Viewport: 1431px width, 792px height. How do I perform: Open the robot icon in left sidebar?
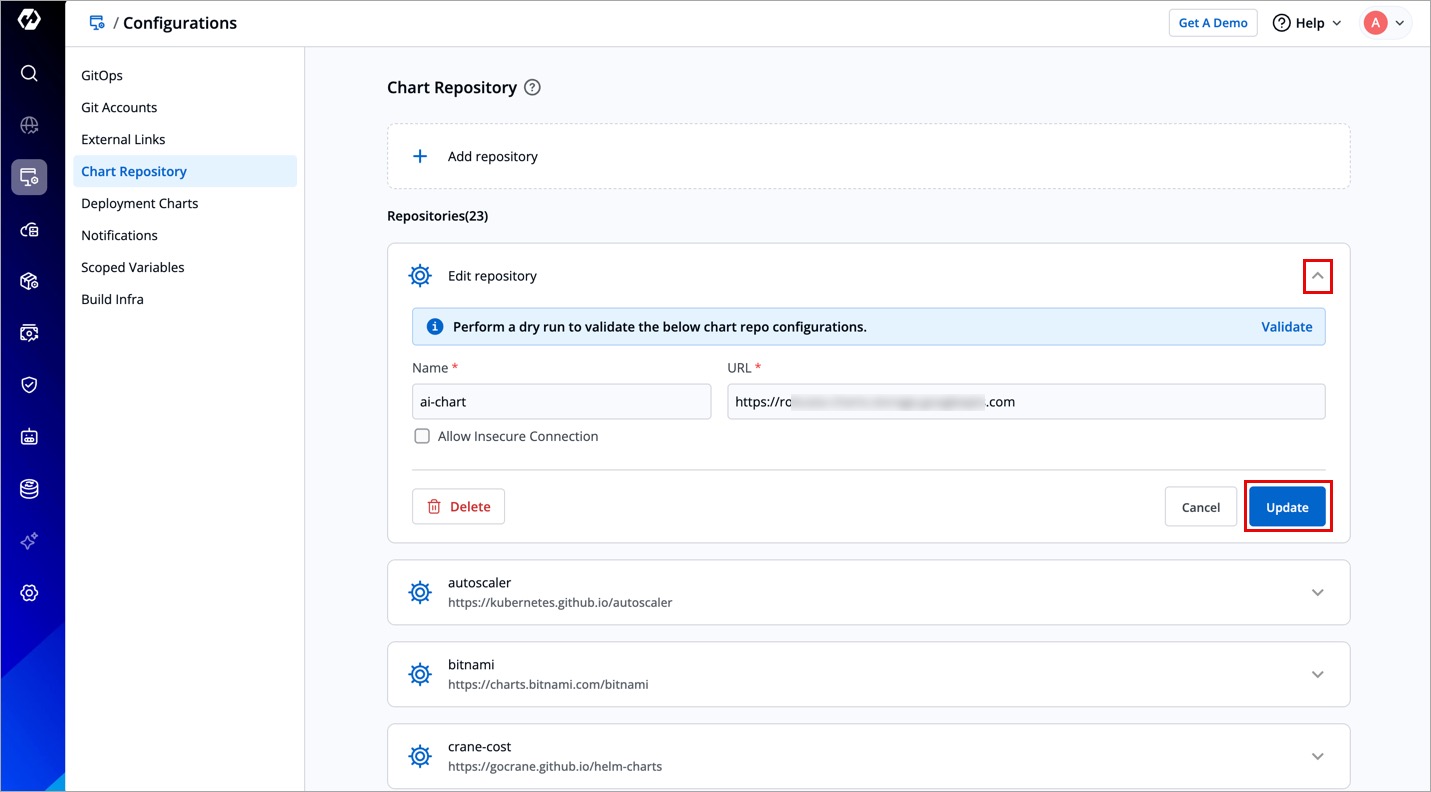29,437
